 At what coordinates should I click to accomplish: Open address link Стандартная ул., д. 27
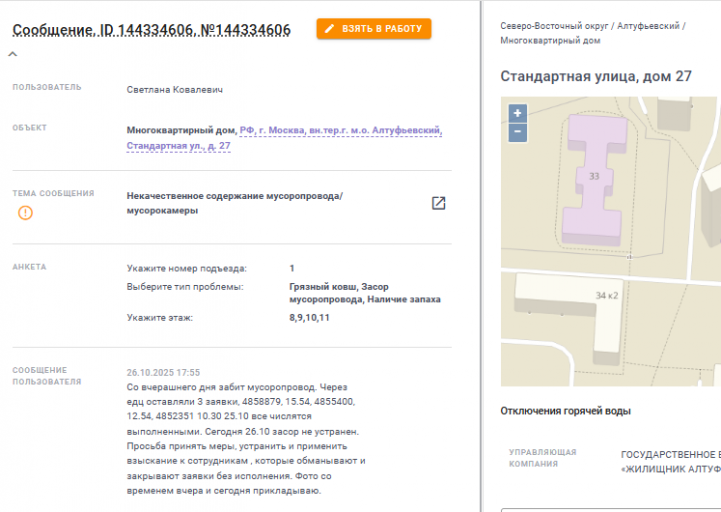178,146
